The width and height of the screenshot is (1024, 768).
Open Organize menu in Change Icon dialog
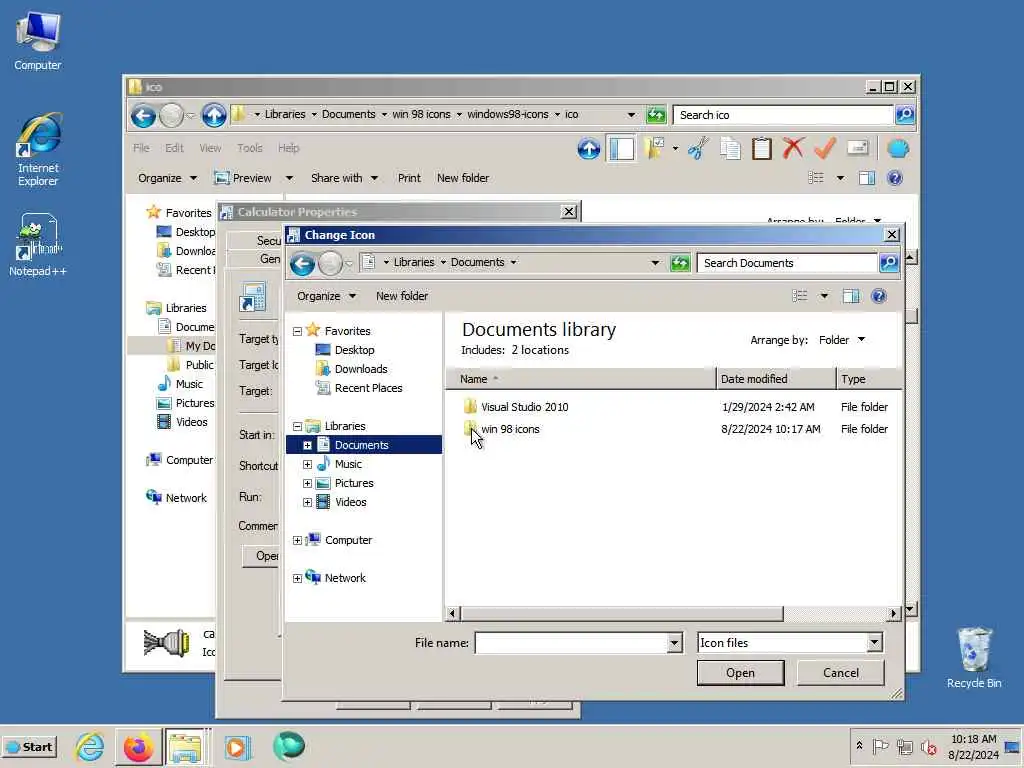(x=326, y=296)
